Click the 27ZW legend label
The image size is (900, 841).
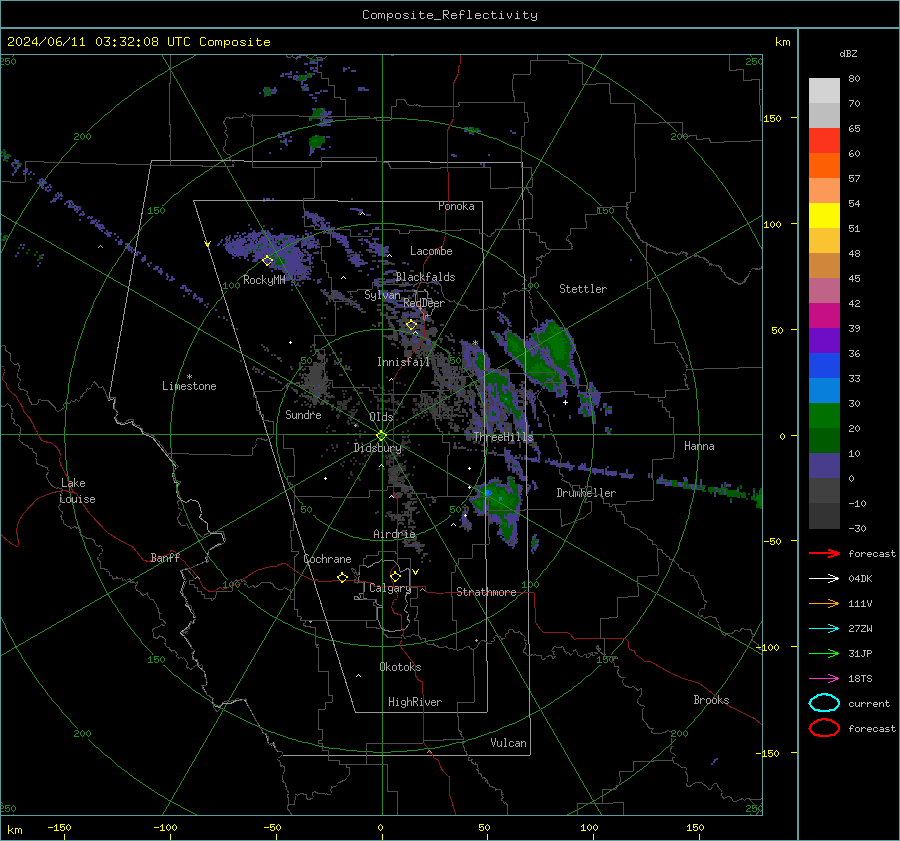point(860,629)
